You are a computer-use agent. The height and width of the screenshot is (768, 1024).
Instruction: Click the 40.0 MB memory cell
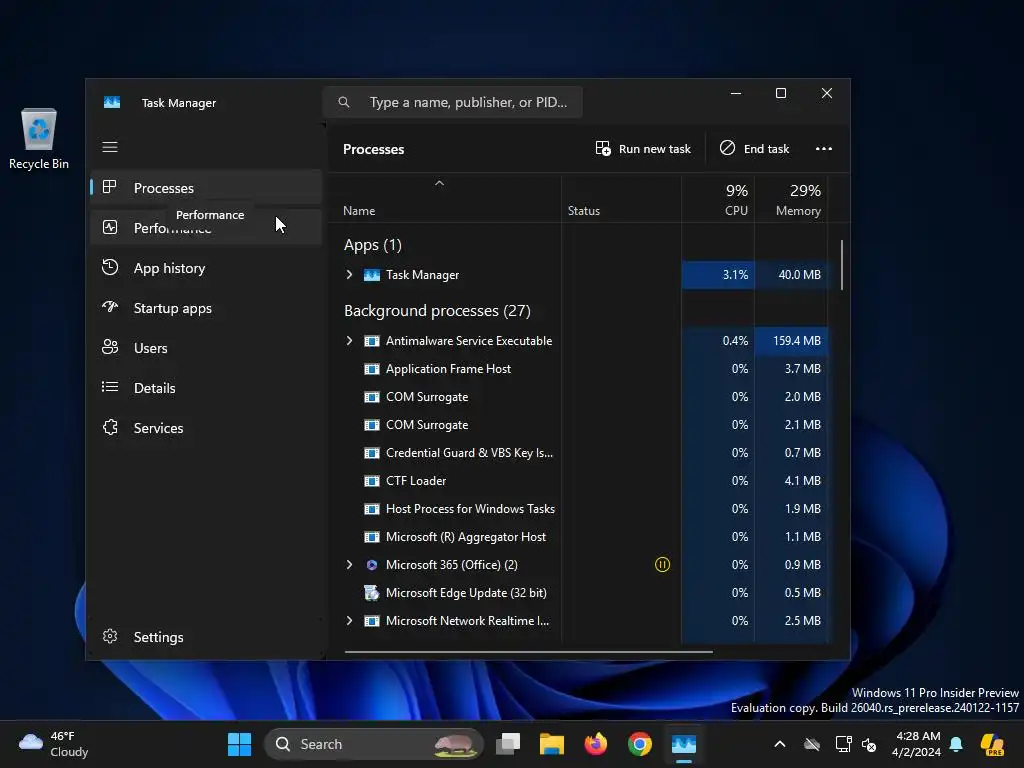pyautogui.click(x=792, y=275)
